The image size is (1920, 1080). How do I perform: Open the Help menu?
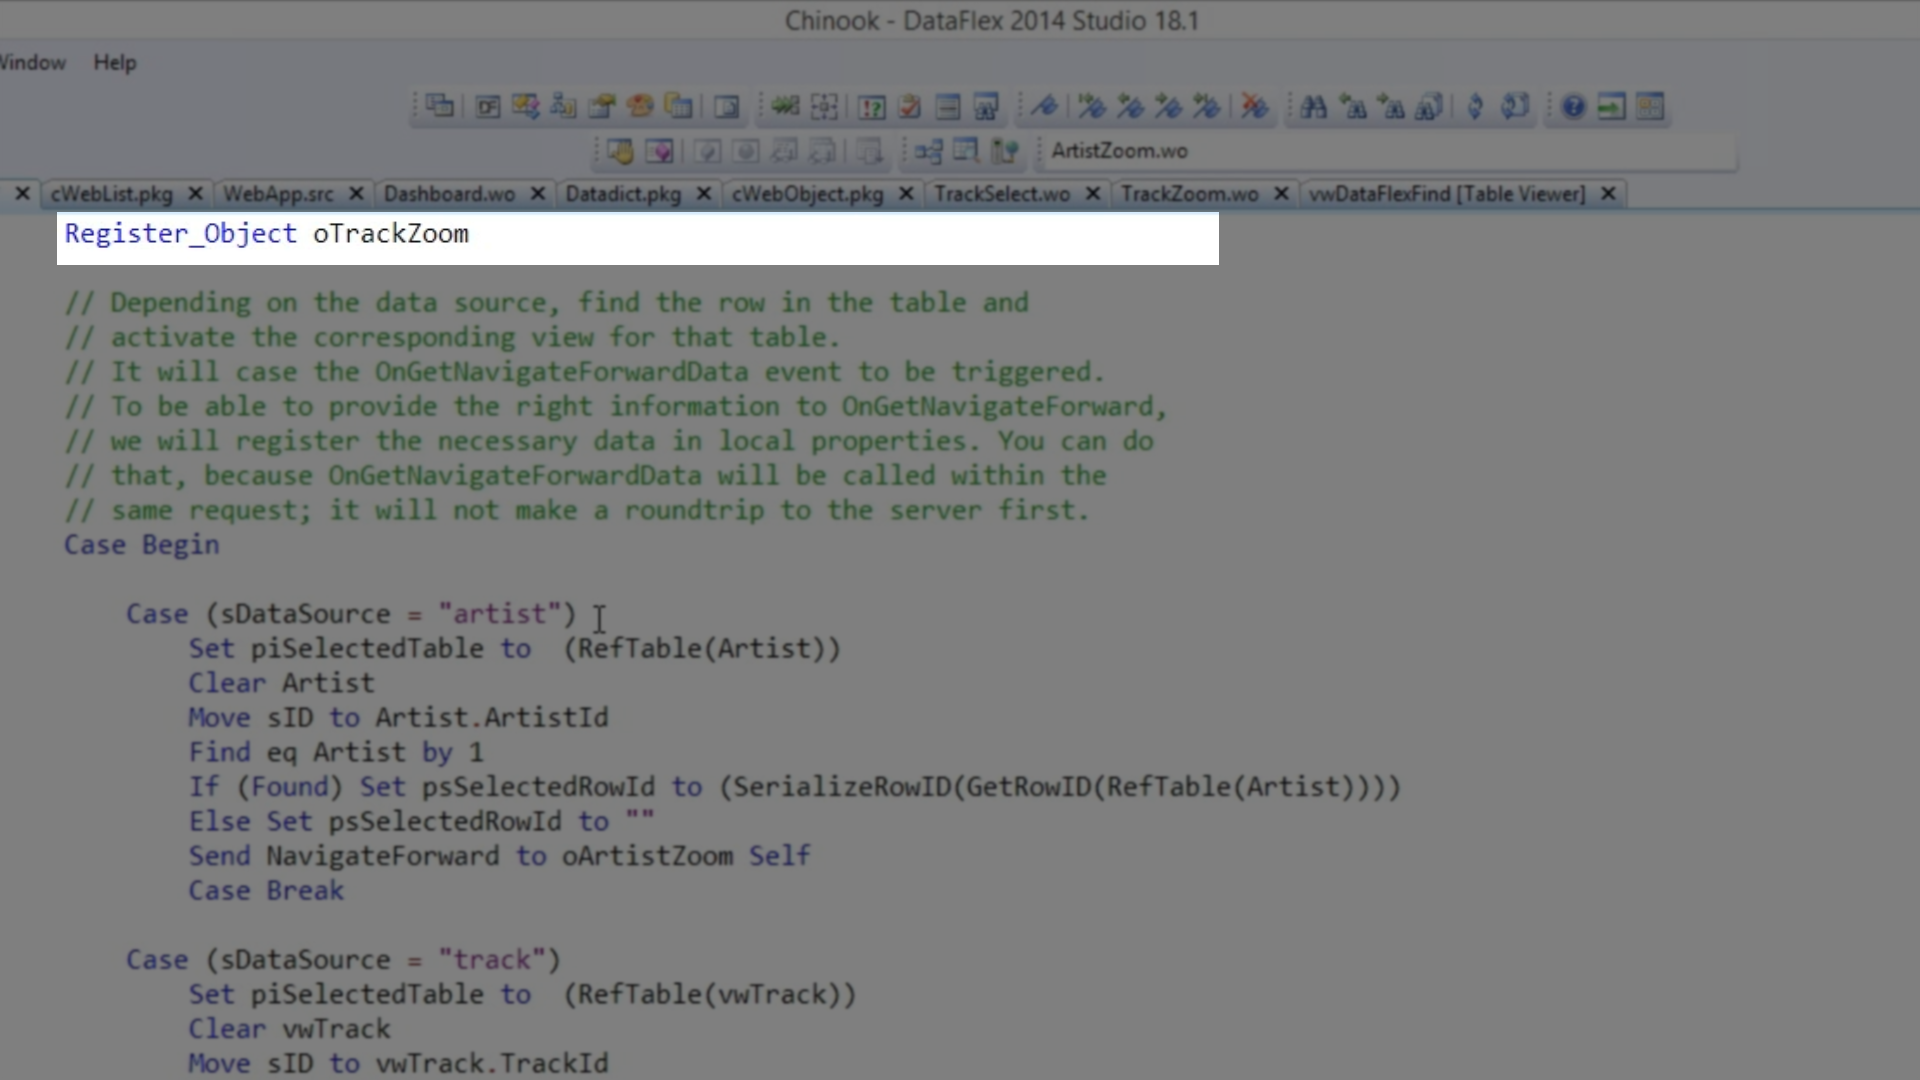pyautogui.click(x=115, y=62)
